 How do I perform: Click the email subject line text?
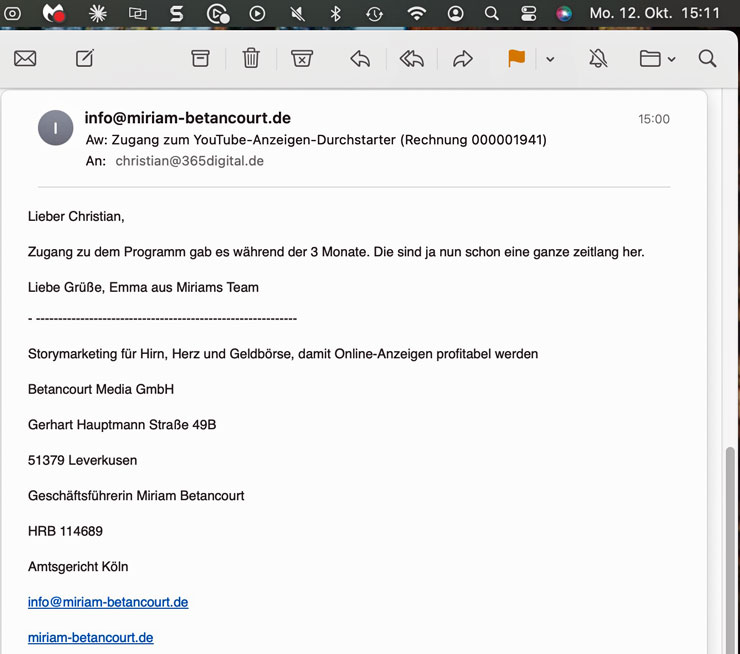[x=316, y=140]
